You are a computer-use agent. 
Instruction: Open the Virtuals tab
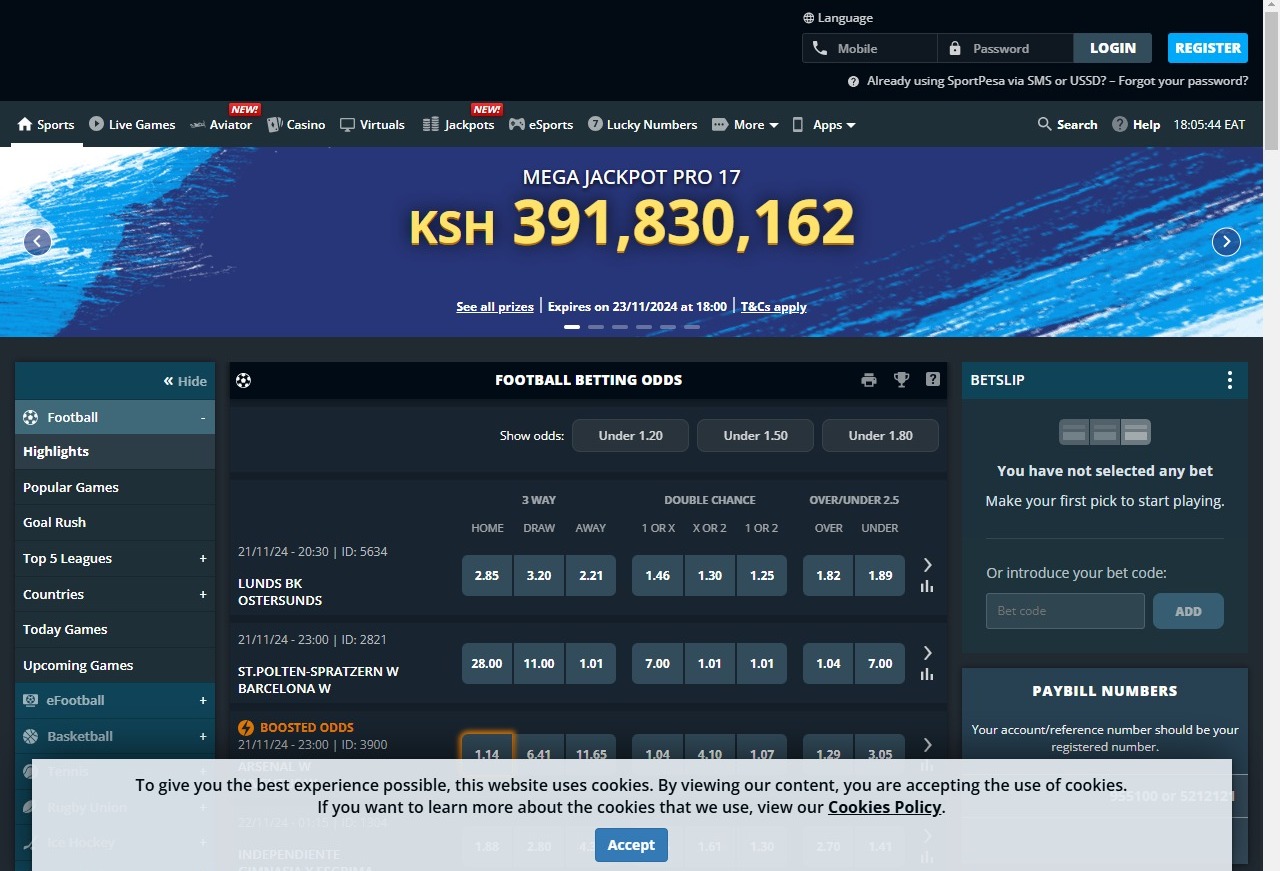[x=372, y=124]
